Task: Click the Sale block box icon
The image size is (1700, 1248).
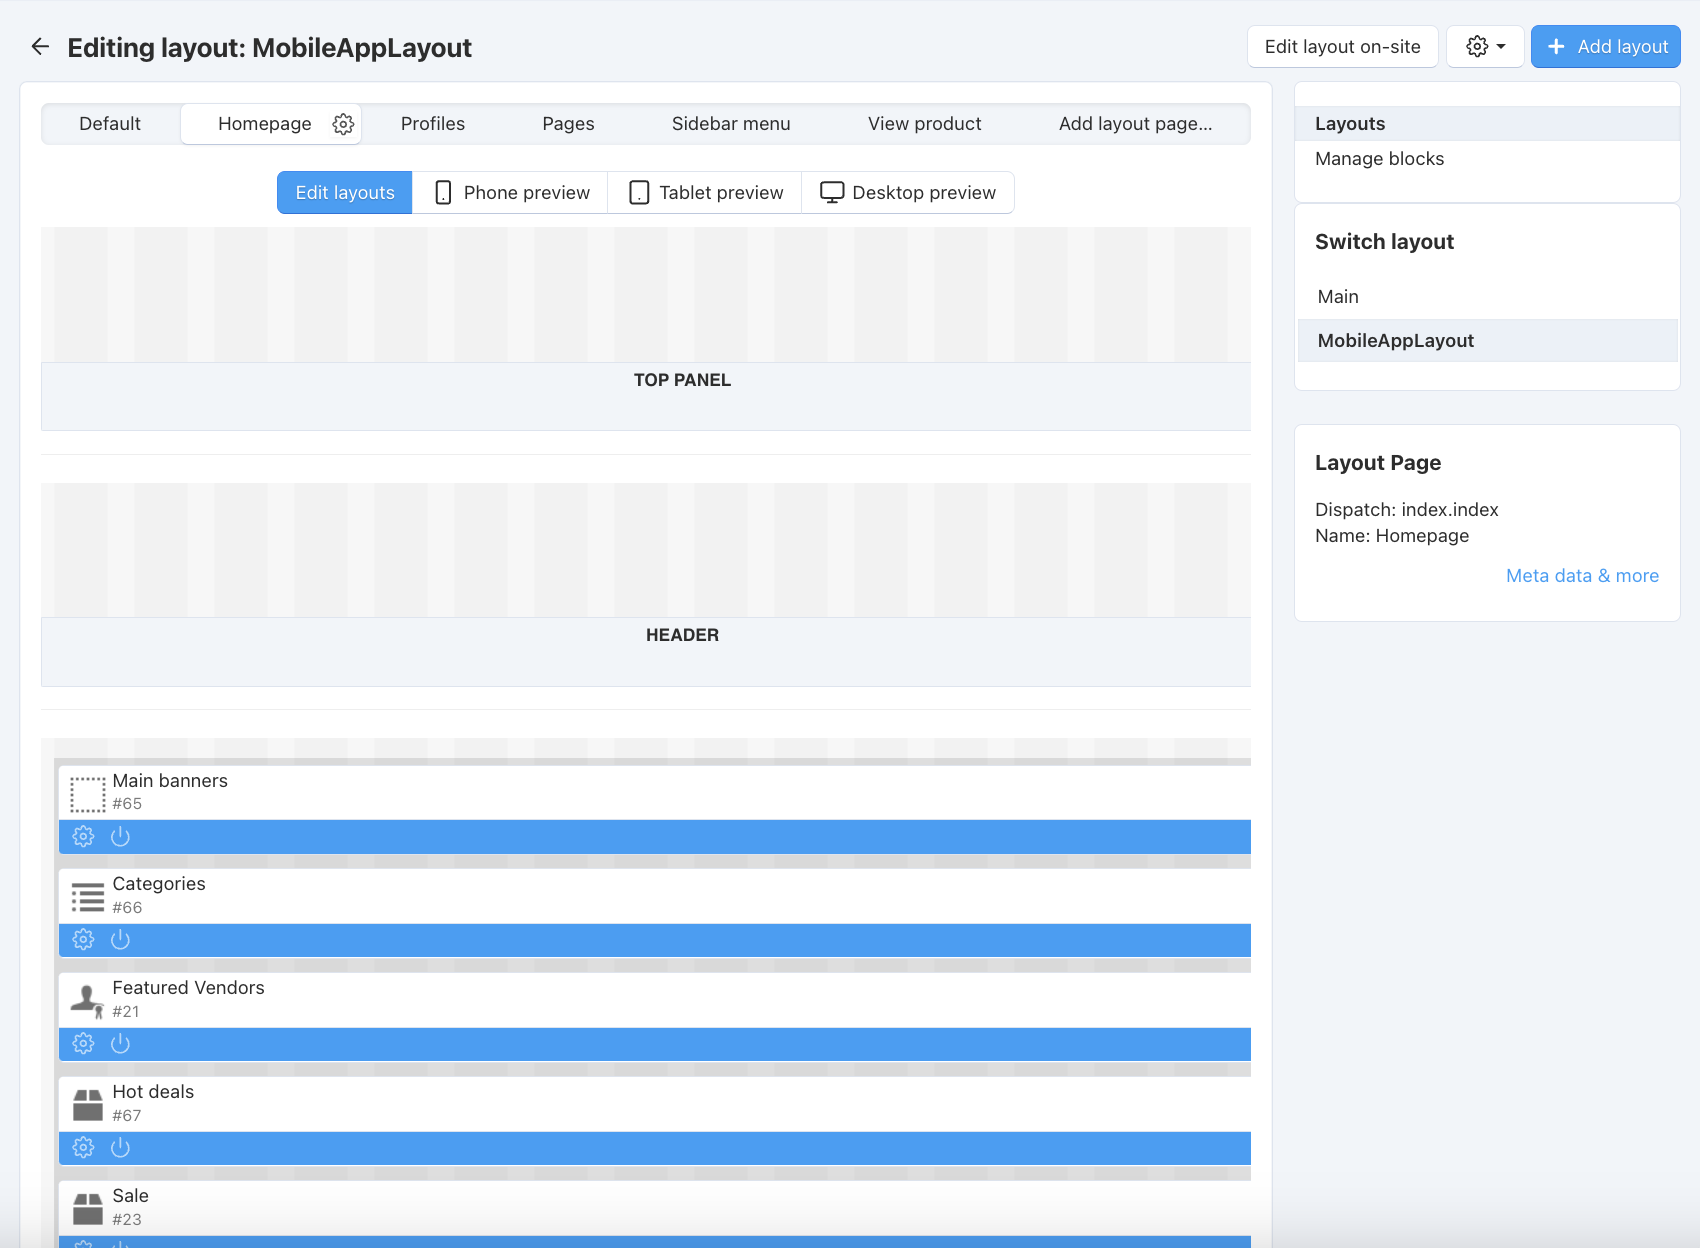Action: [x=88, y=1209]
